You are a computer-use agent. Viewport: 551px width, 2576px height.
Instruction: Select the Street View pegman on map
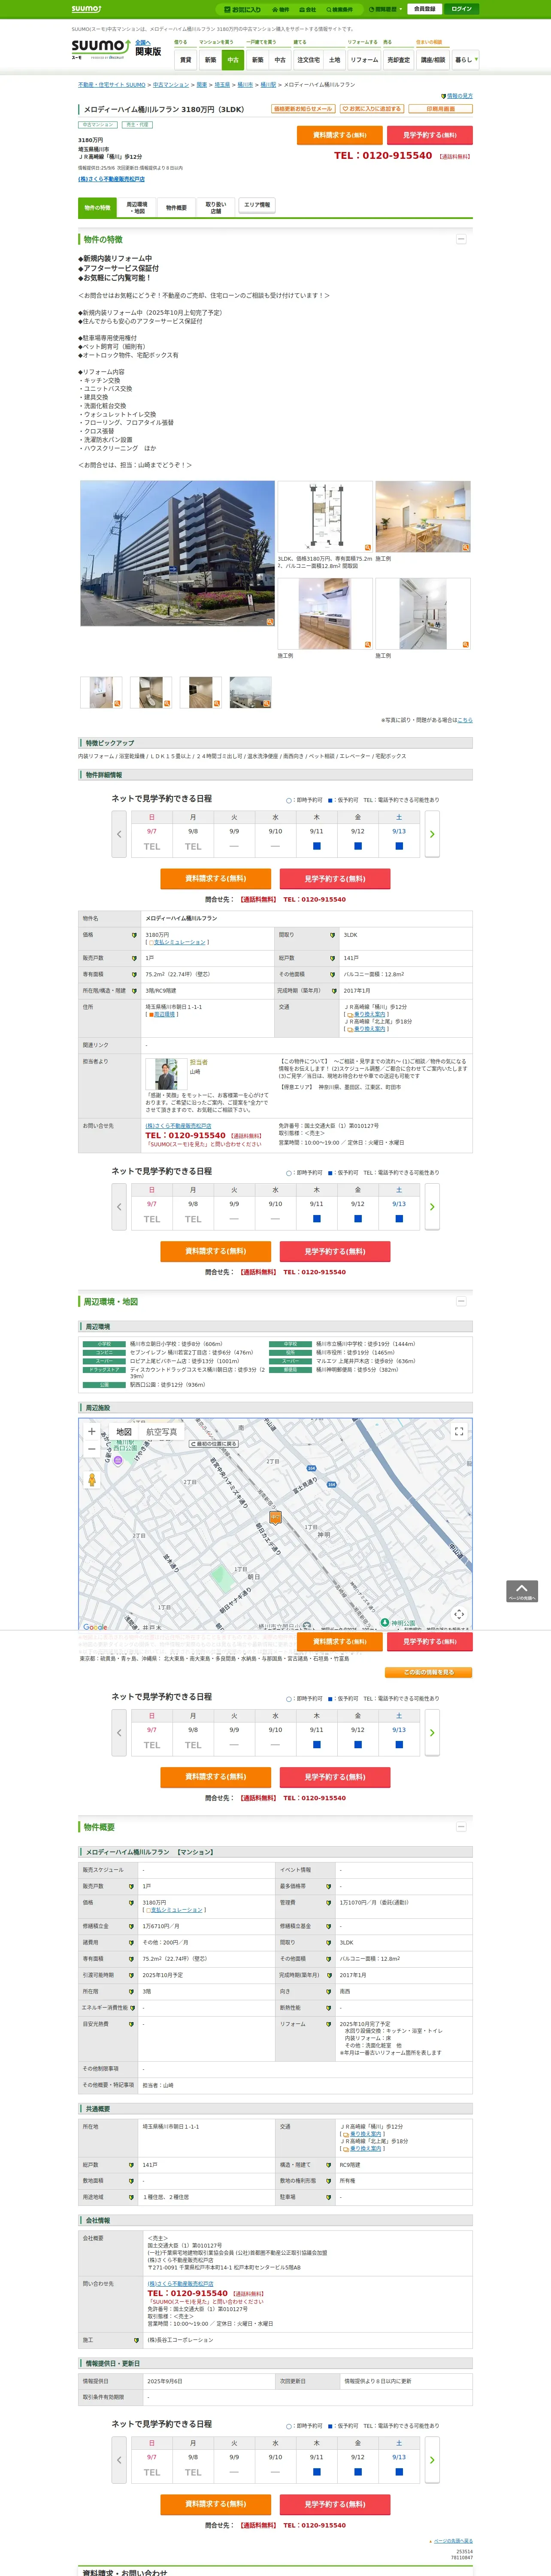92,1479
